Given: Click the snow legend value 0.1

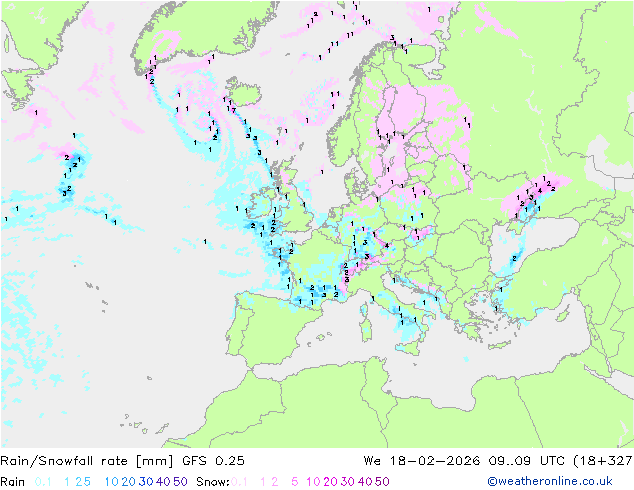Looking at the screenshot, I should (x=239, y=482).
